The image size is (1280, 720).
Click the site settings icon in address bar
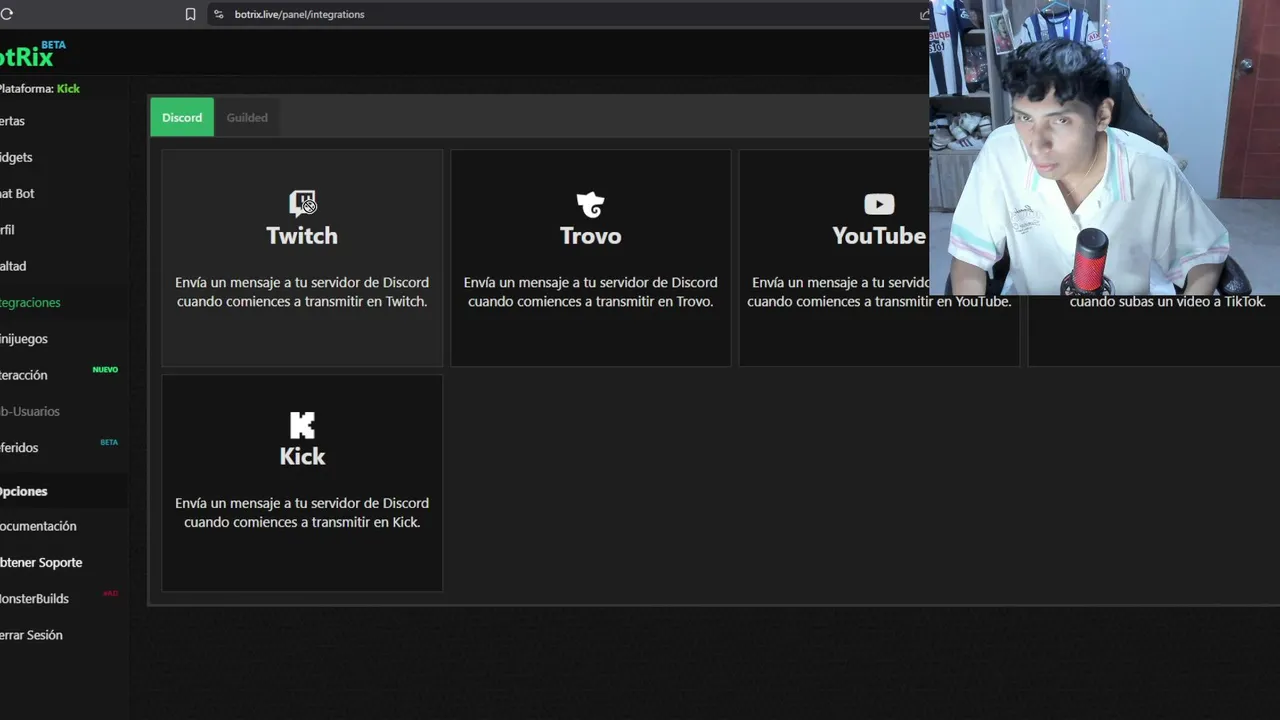(x=219, y=14)
